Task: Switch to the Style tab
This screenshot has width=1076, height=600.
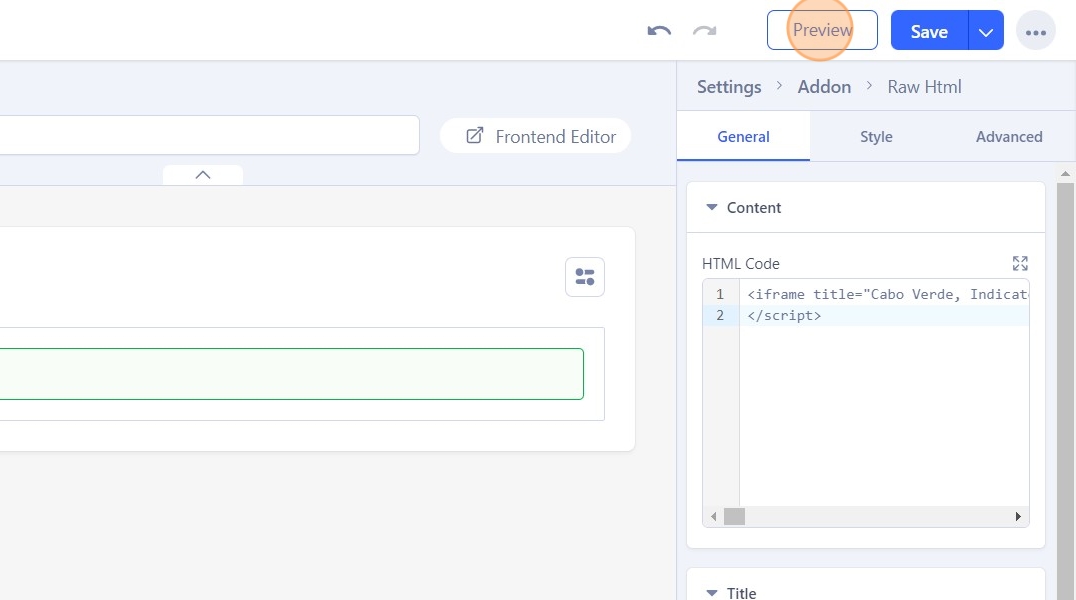Action: [x=876, y=137]
